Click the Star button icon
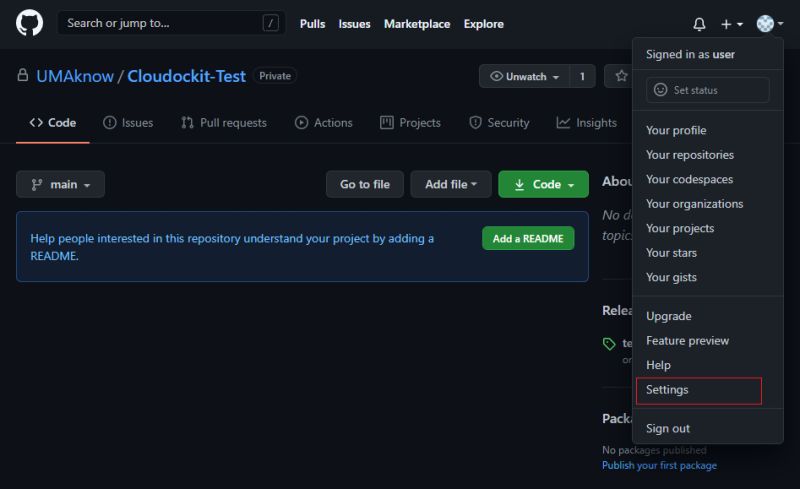 click(621, 76)
